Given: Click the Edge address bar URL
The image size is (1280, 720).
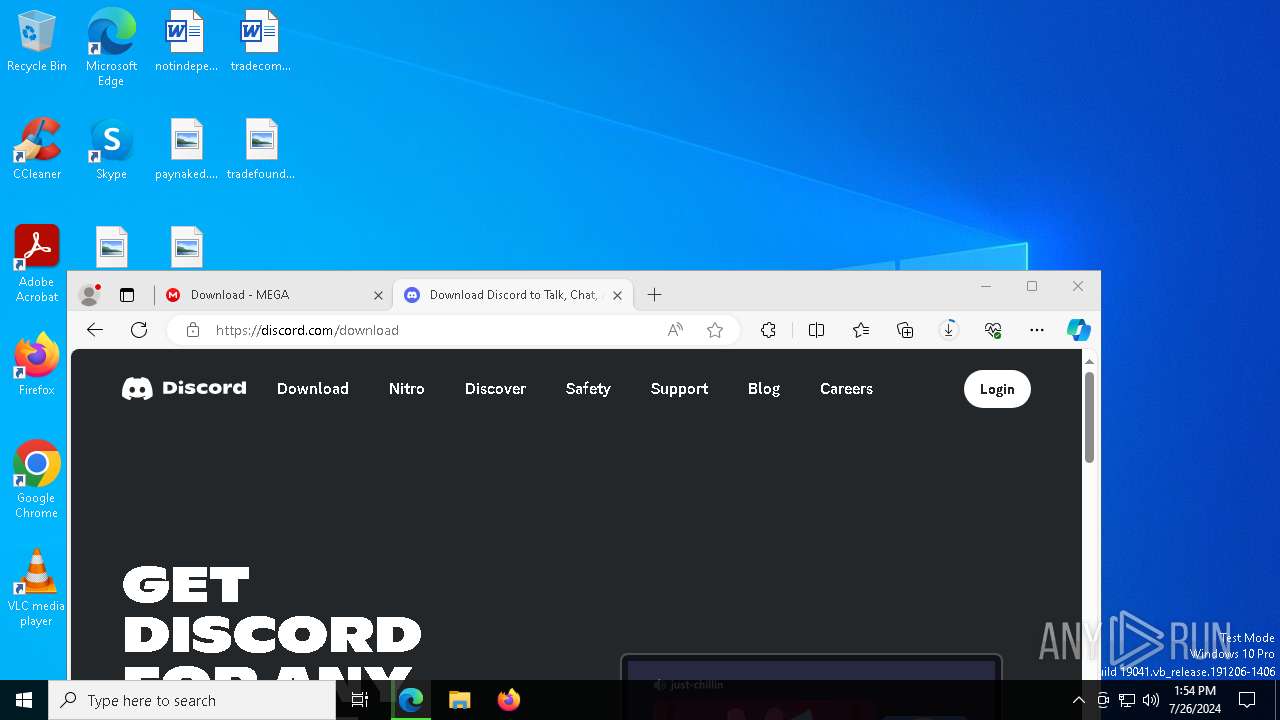Looking at the screenshot, I should [307, 330].
